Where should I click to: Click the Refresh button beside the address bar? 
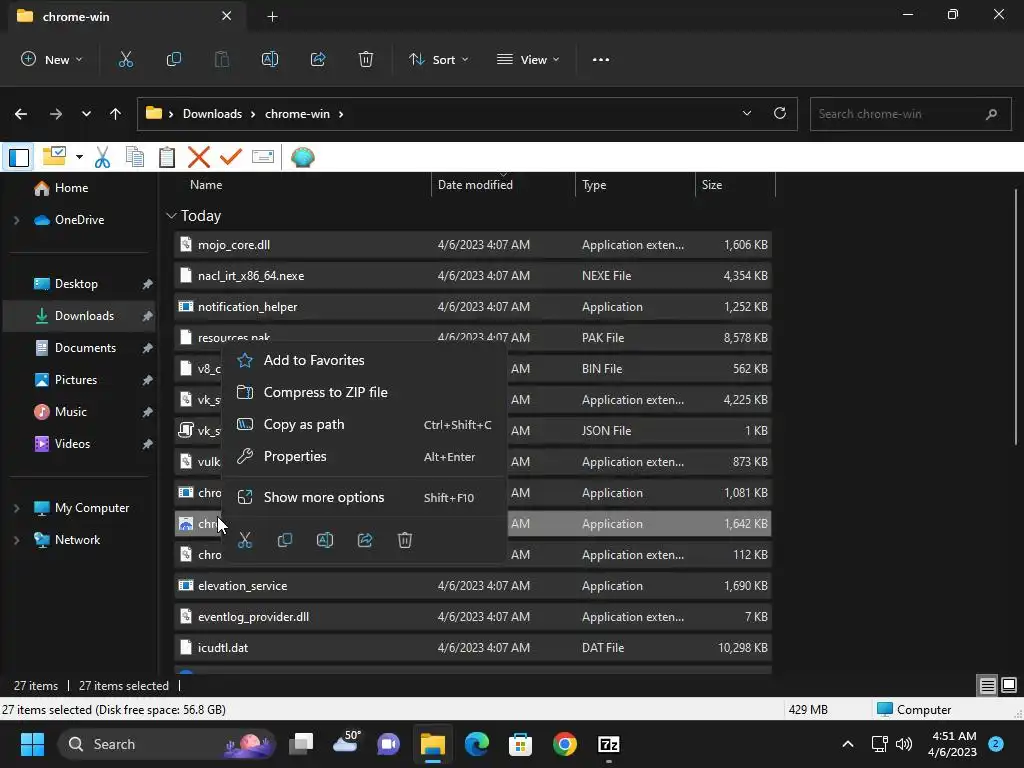pyautogui.click(x=780, y=114)
